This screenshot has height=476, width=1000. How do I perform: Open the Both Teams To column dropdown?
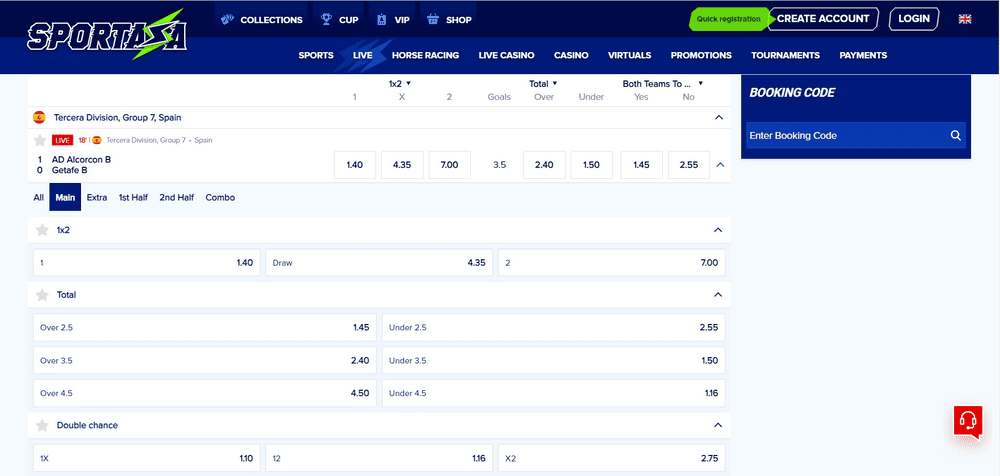coord(663,84)
